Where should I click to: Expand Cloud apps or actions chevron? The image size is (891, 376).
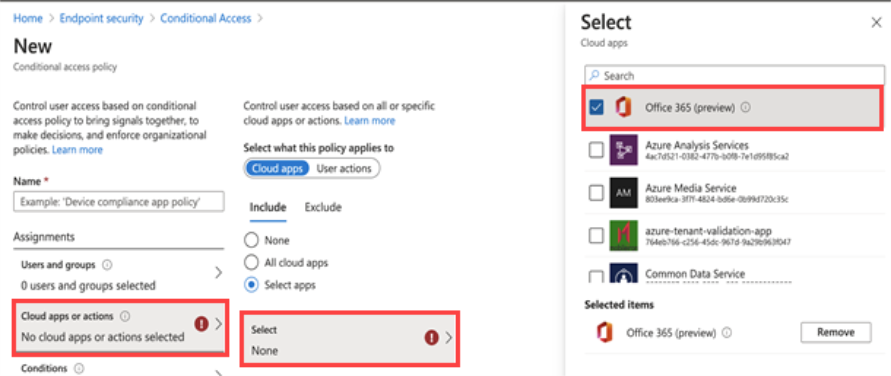point(219,324)
